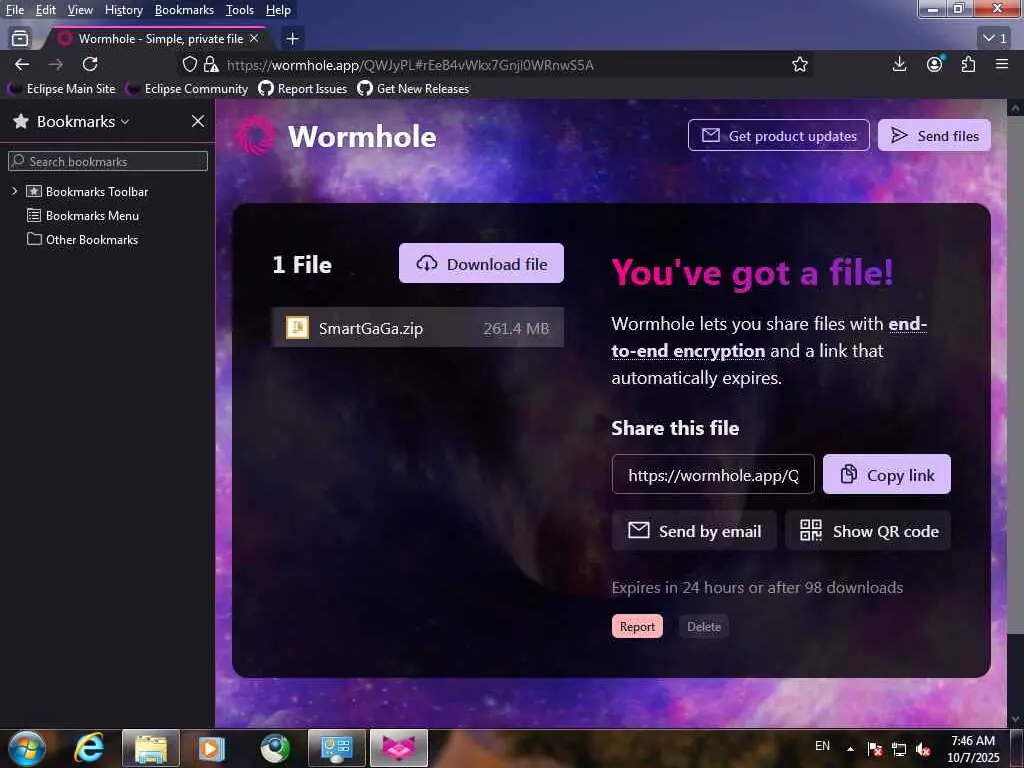
Task: Focus the Search bookmarks field
Action: [108, 161]
